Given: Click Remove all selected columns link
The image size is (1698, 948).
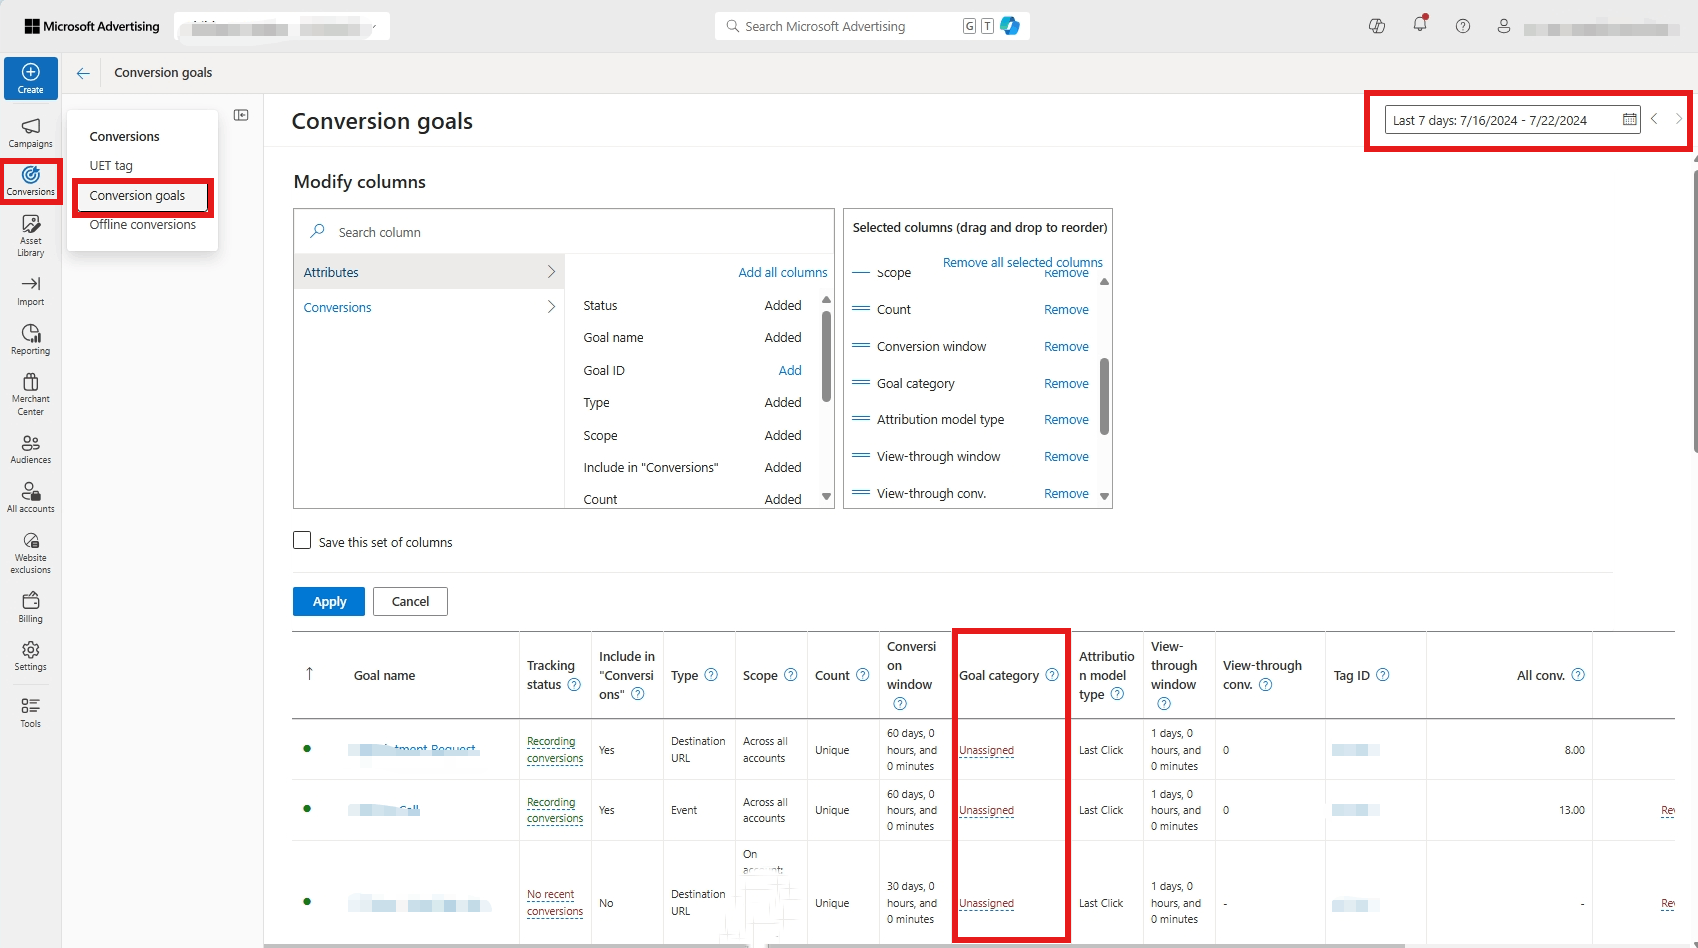Looking at the screenshot, I should click(x=1022, y=262).
